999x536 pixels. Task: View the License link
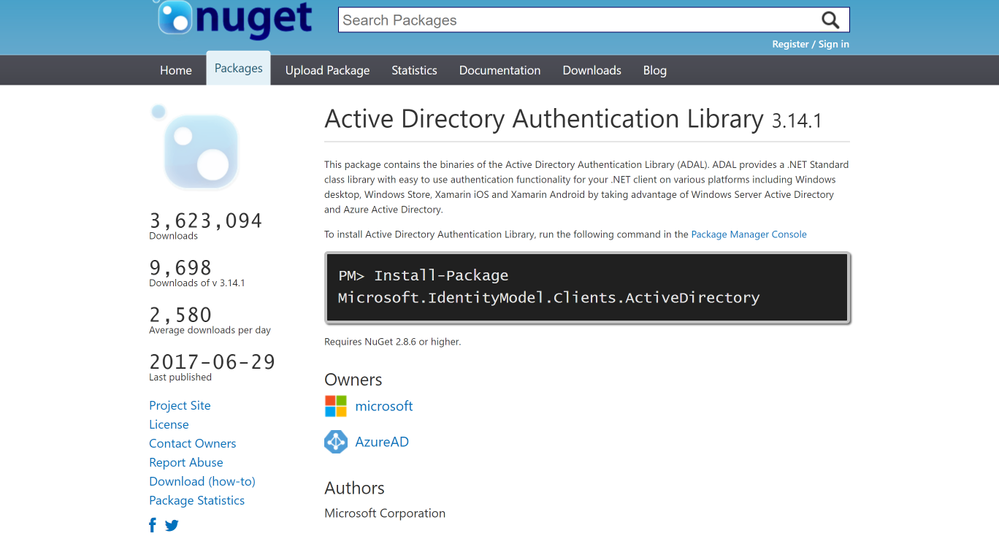(169, 424)
